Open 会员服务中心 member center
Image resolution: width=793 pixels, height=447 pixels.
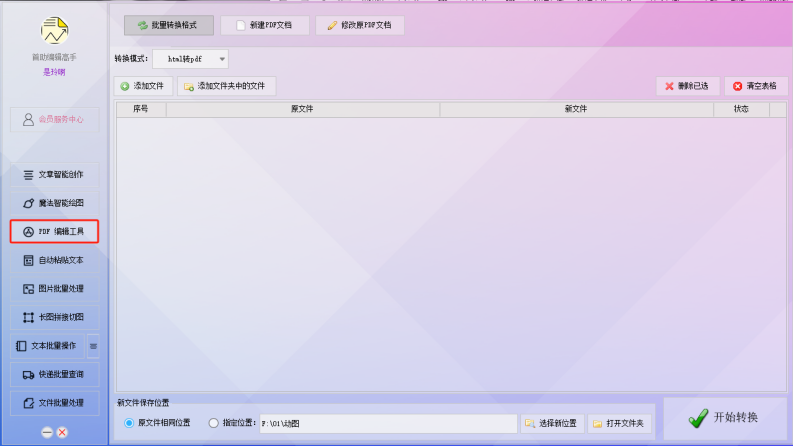click(54, 119)
